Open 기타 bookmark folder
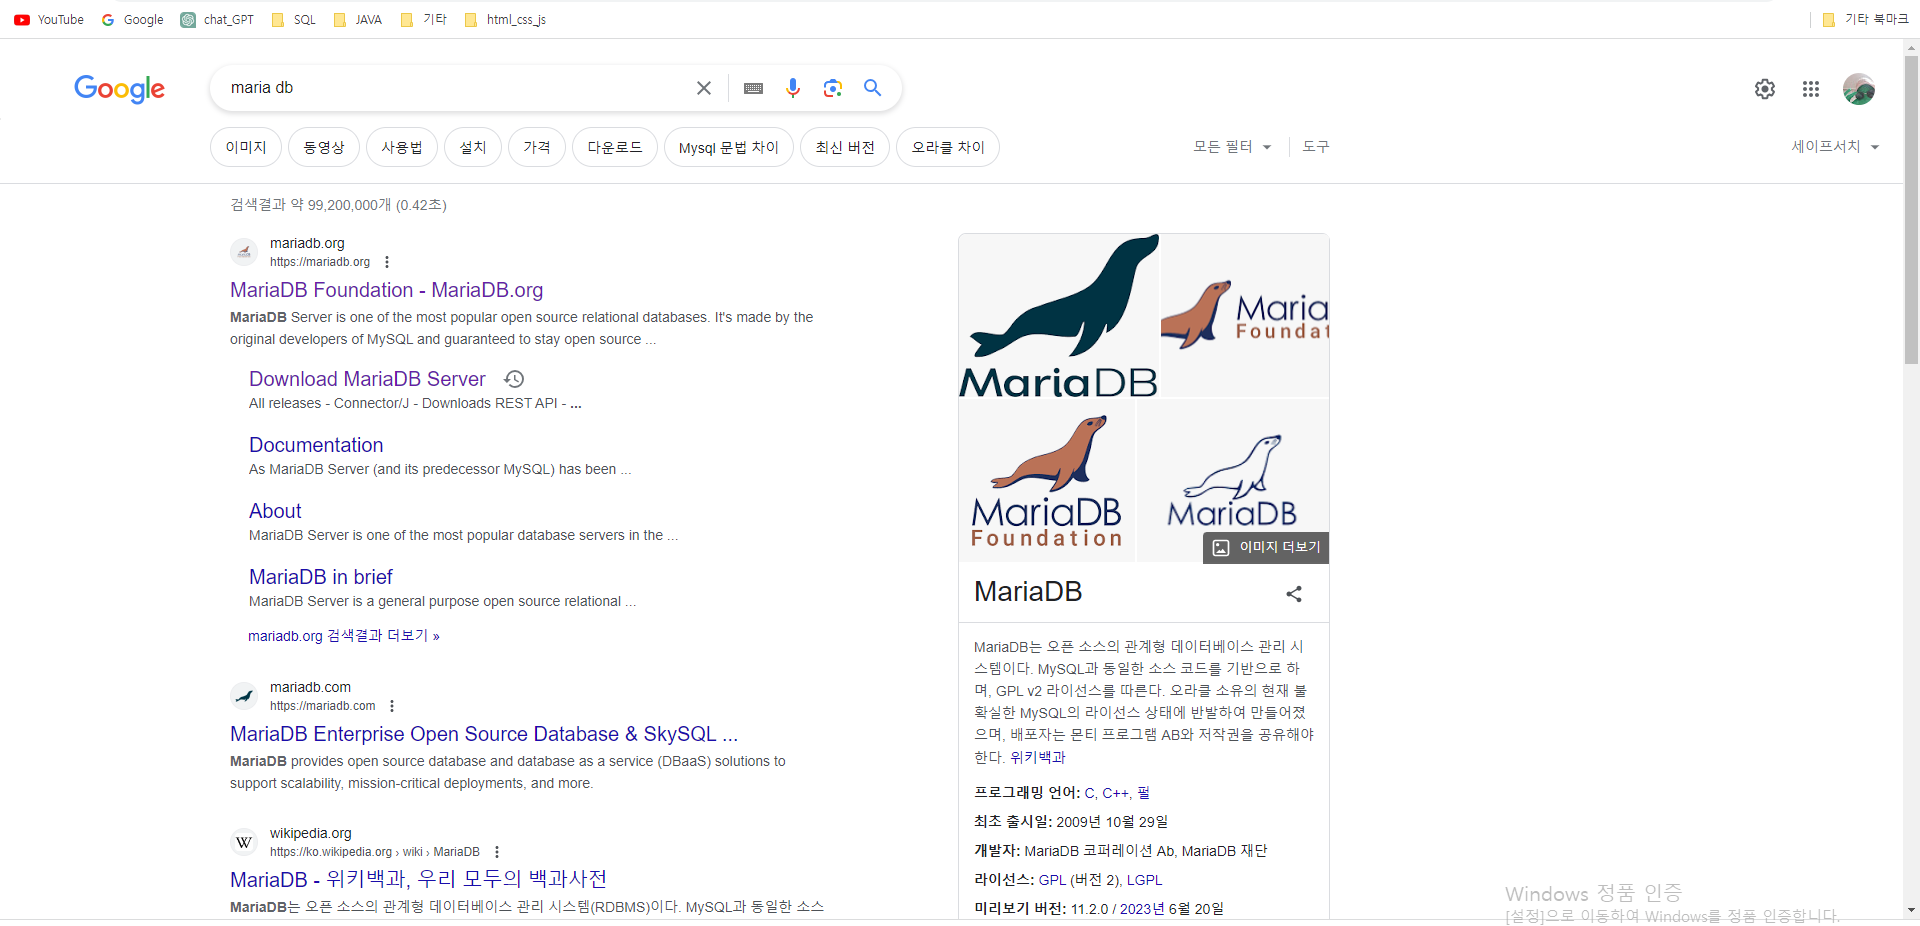 coord(424,19)
